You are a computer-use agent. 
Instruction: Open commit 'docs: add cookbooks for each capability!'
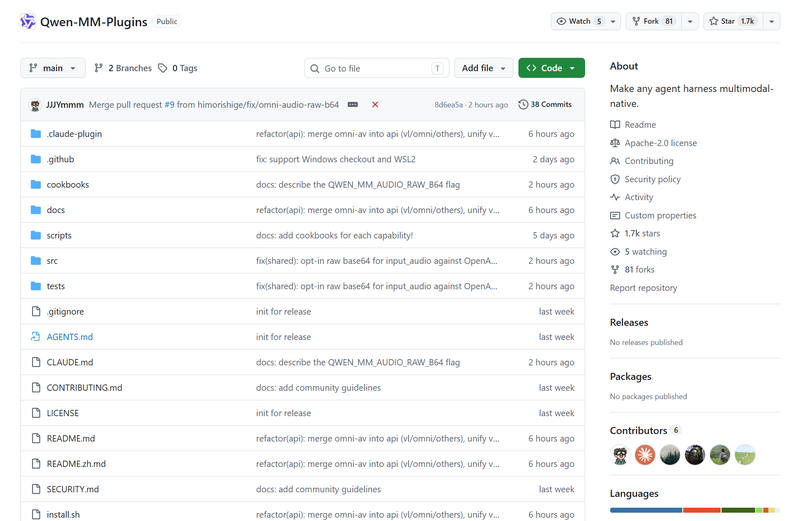334,235
